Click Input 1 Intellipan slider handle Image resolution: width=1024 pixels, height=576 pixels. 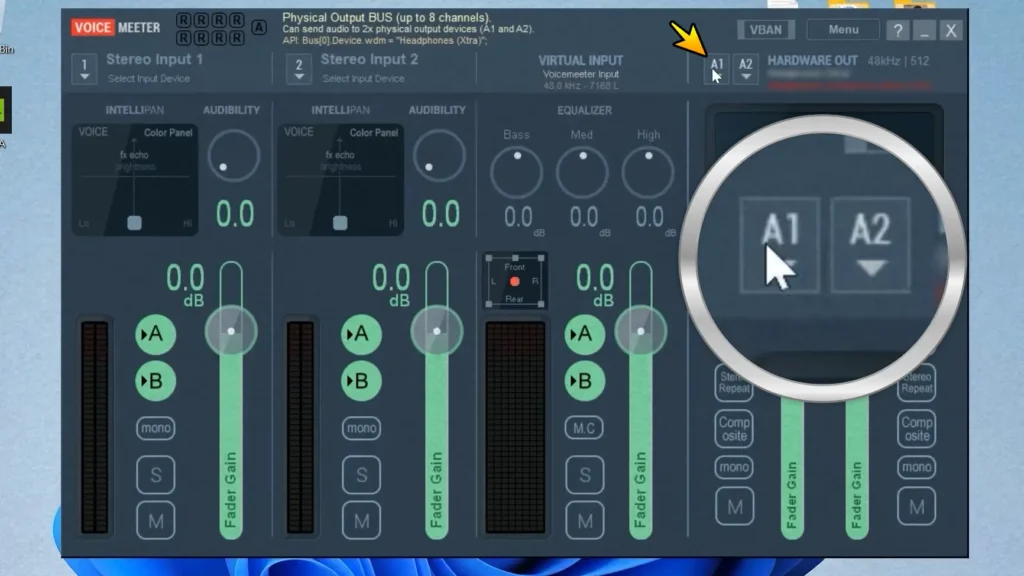pos(135,223)
